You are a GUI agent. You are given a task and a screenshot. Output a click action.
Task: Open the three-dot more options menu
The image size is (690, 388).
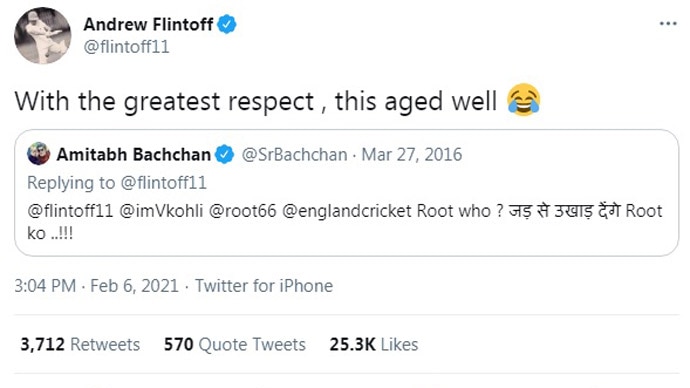click(x=668, y=24)
